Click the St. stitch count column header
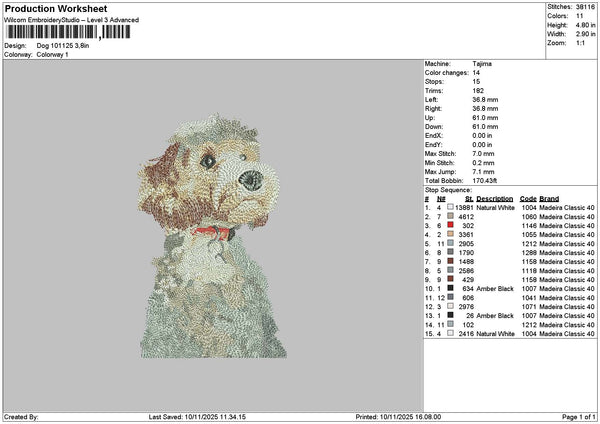The image size is (600, 424). (470, 199)
